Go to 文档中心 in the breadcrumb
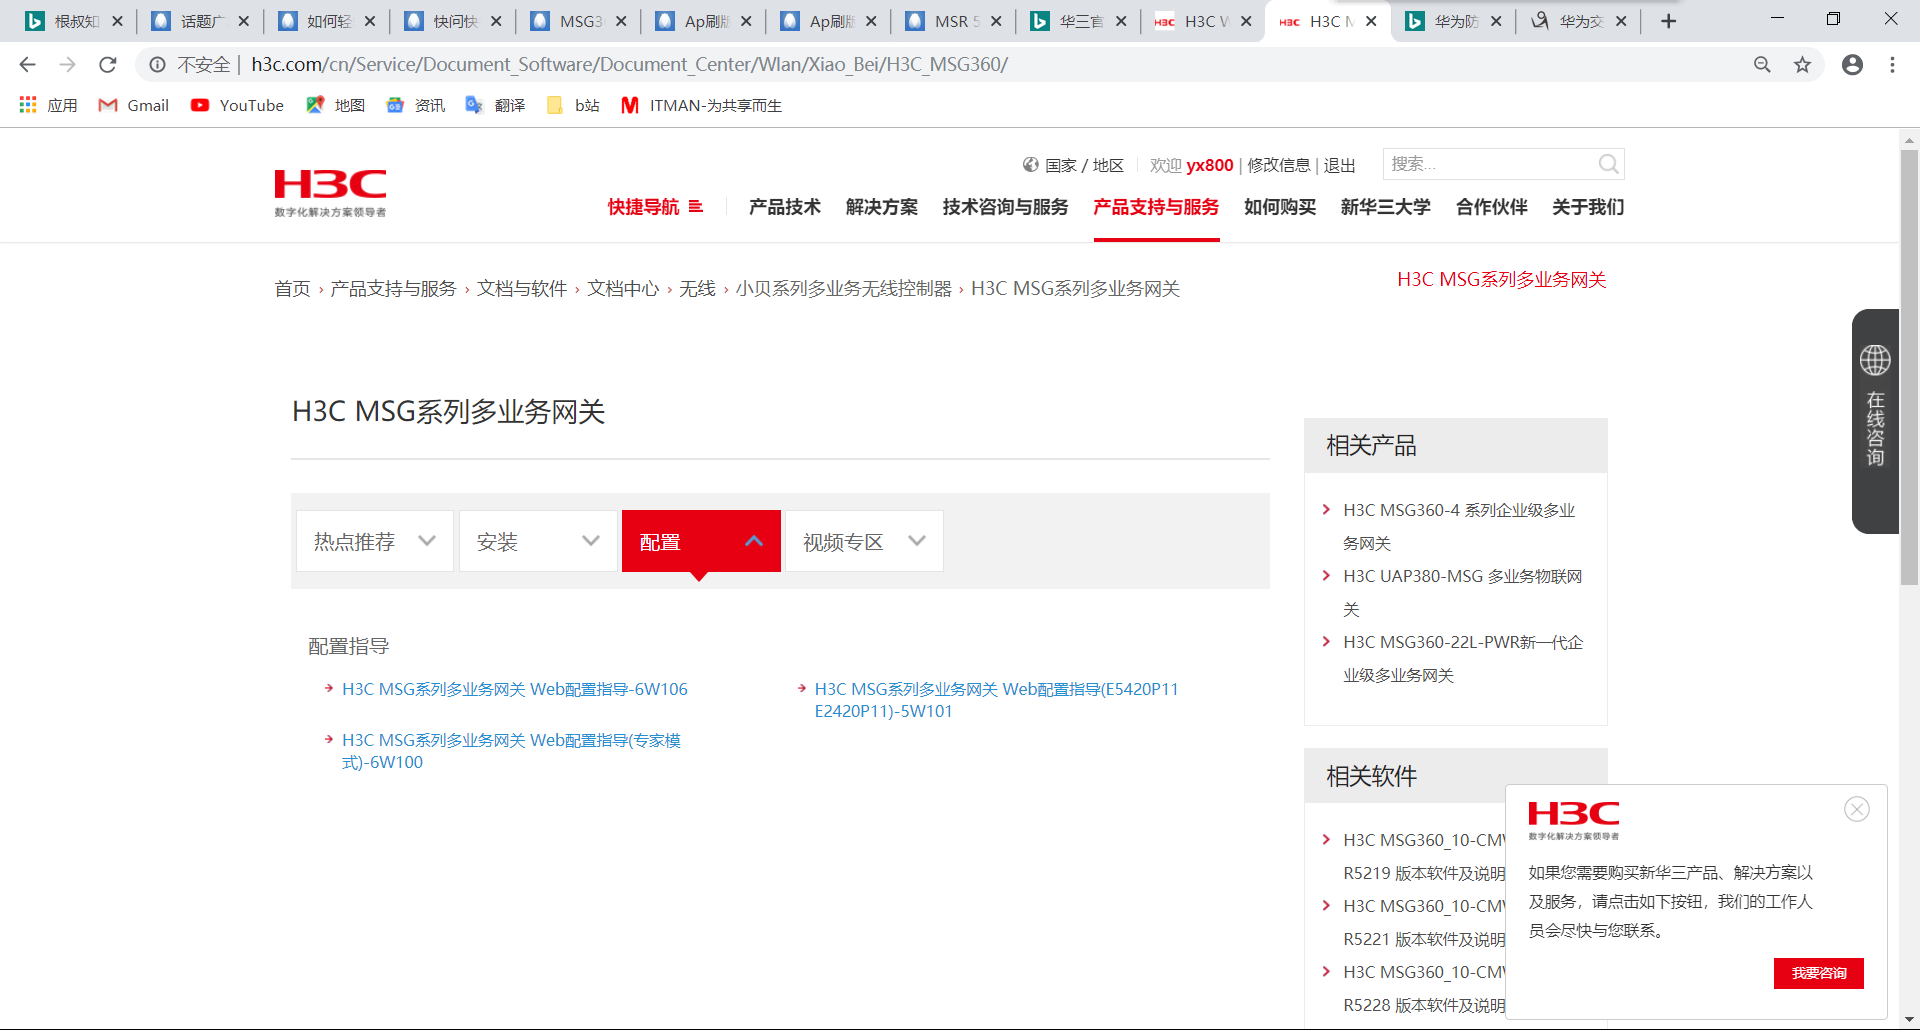 [623, 289]
